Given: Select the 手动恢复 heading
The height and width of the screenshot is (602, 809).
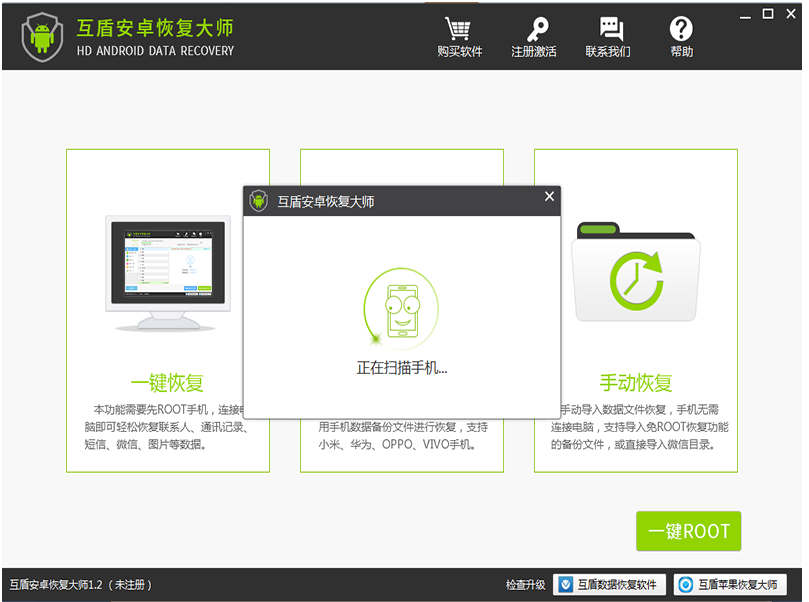Looking at the screenshot, I should [x=636, y=383].
